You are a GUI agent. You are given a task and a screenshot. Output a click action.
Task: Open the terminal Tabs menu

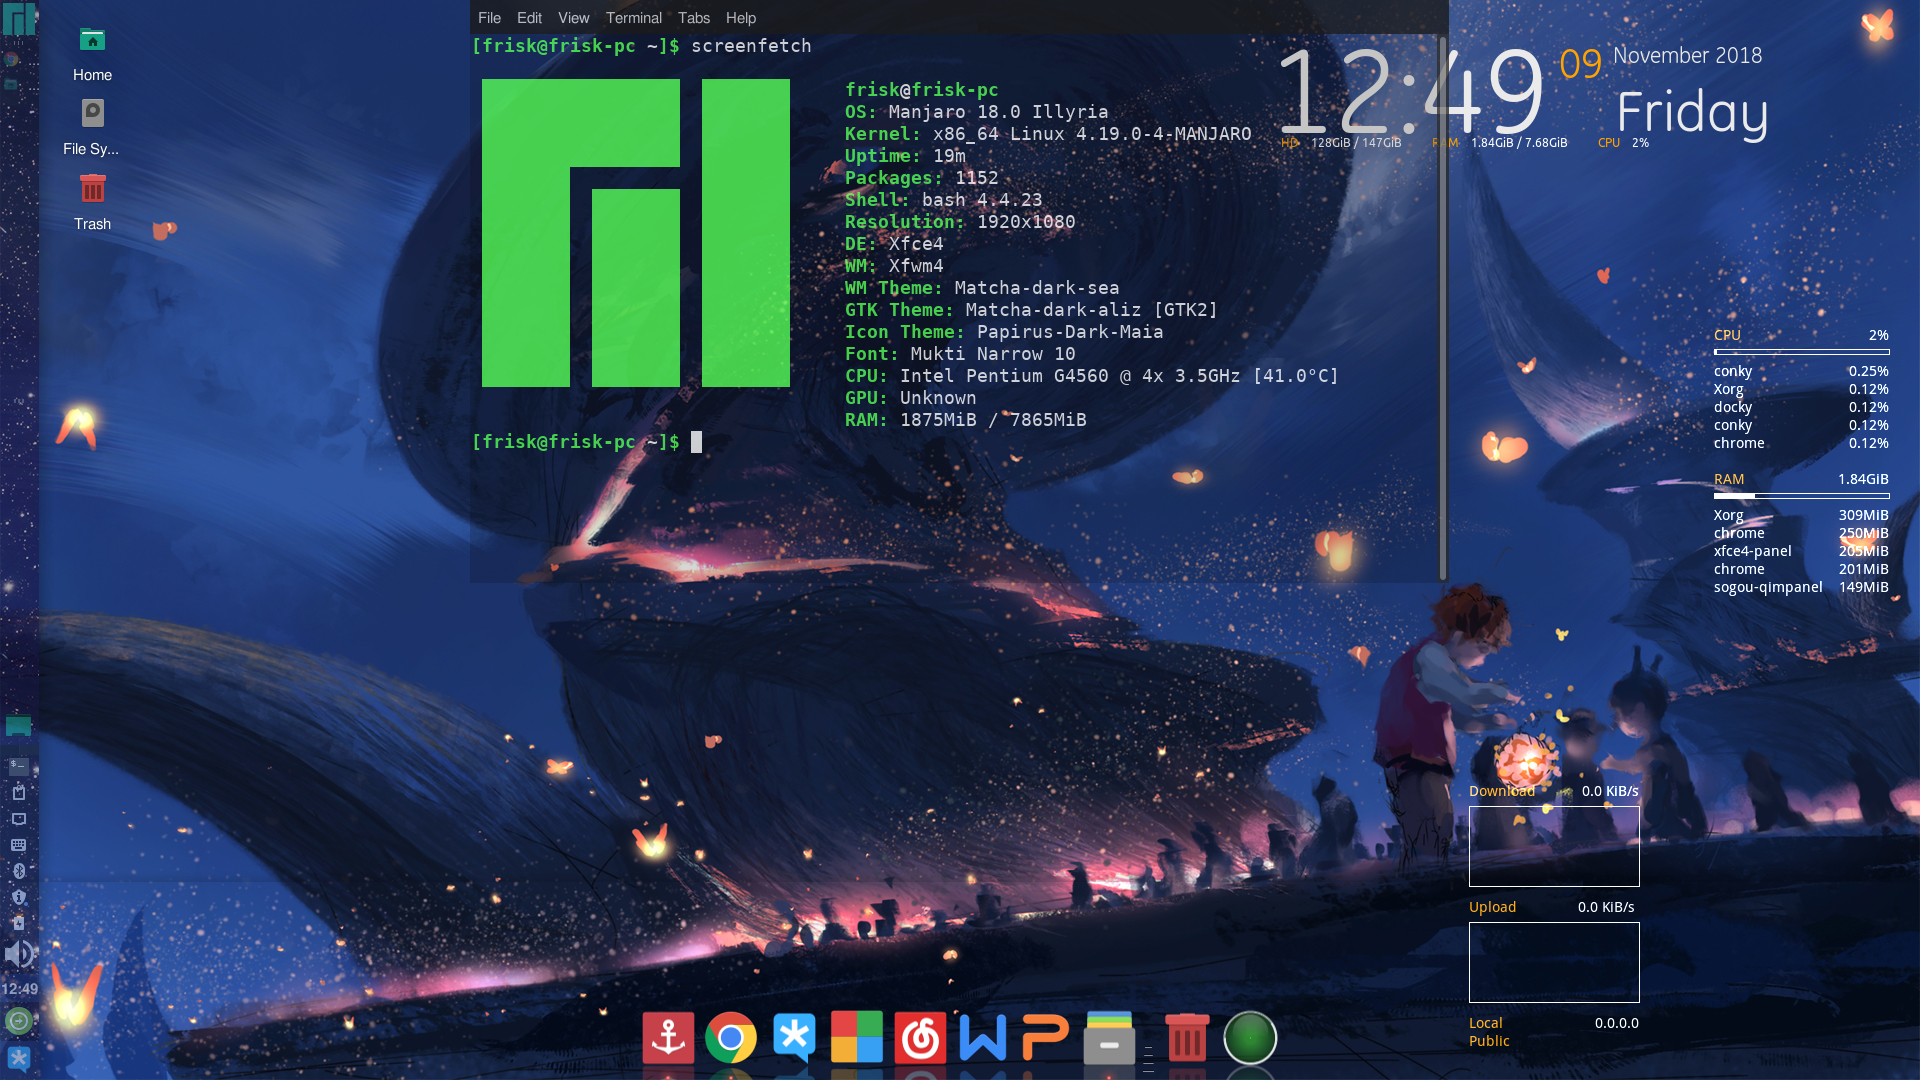693,18
